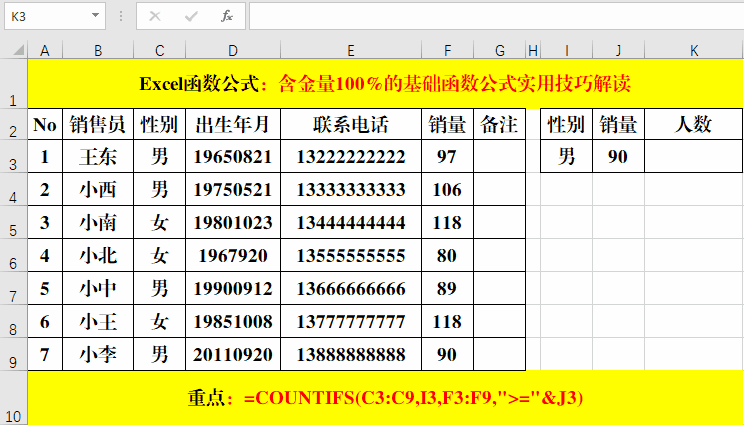Click the No cell with value 6
This screenshot has height=425, width=744.
click(x=45, y=321)
